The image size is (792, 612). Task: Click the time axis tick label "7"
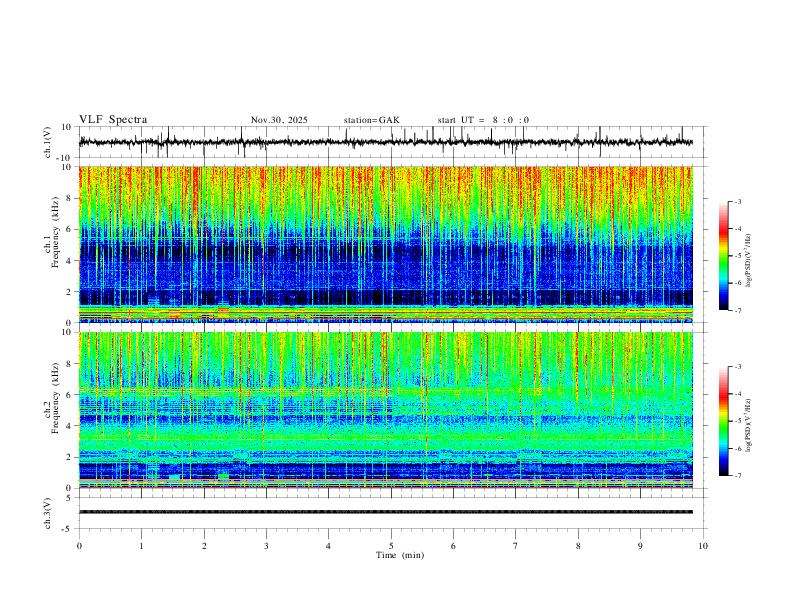[516, 546]
